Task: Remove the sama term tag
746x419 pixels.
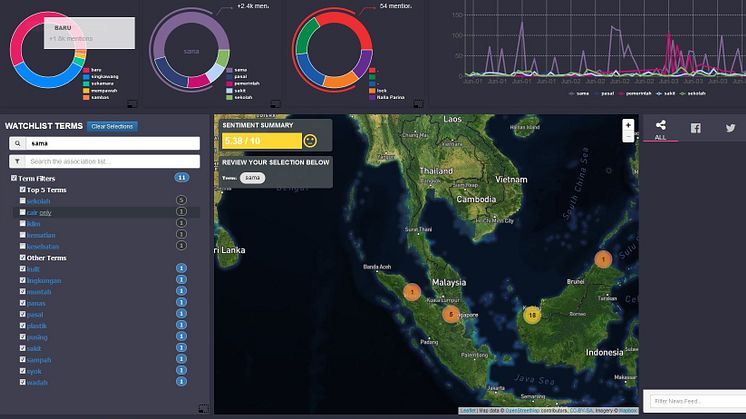Action: click(252, 178)
